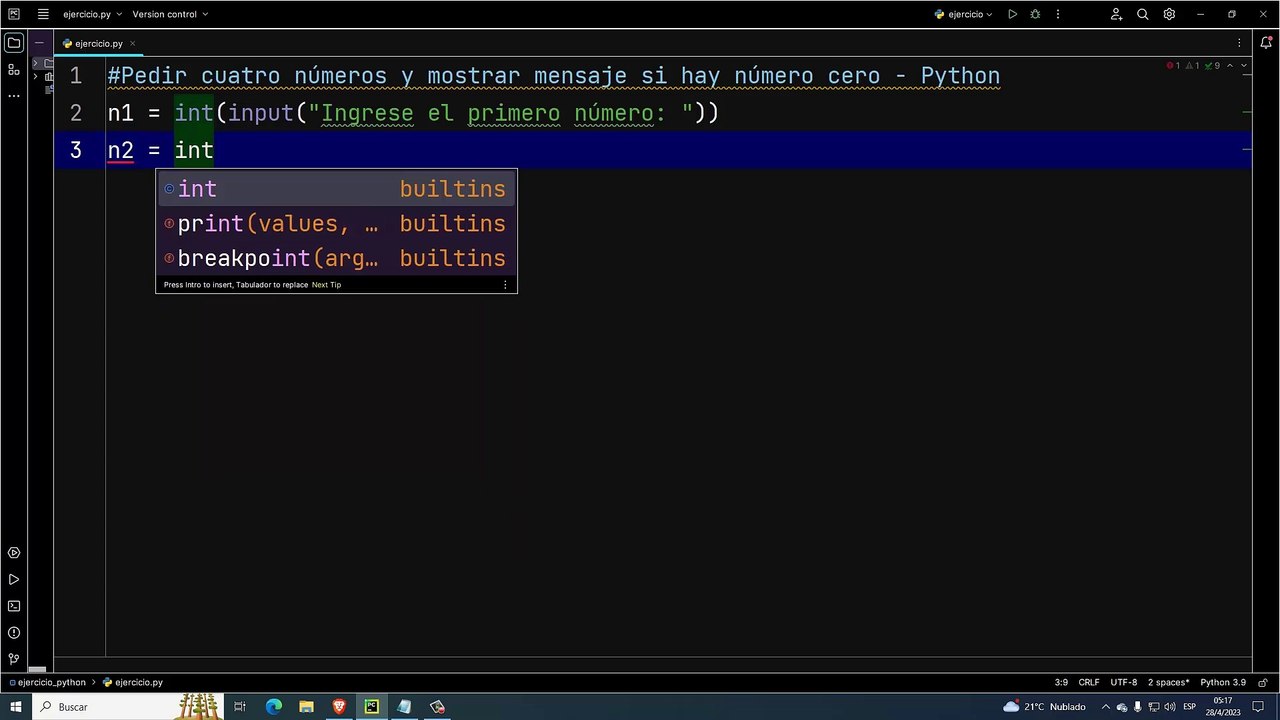
Task: Close the ejercicio.py editor tab
Action: pyautogui.click(x=132, y=44)
